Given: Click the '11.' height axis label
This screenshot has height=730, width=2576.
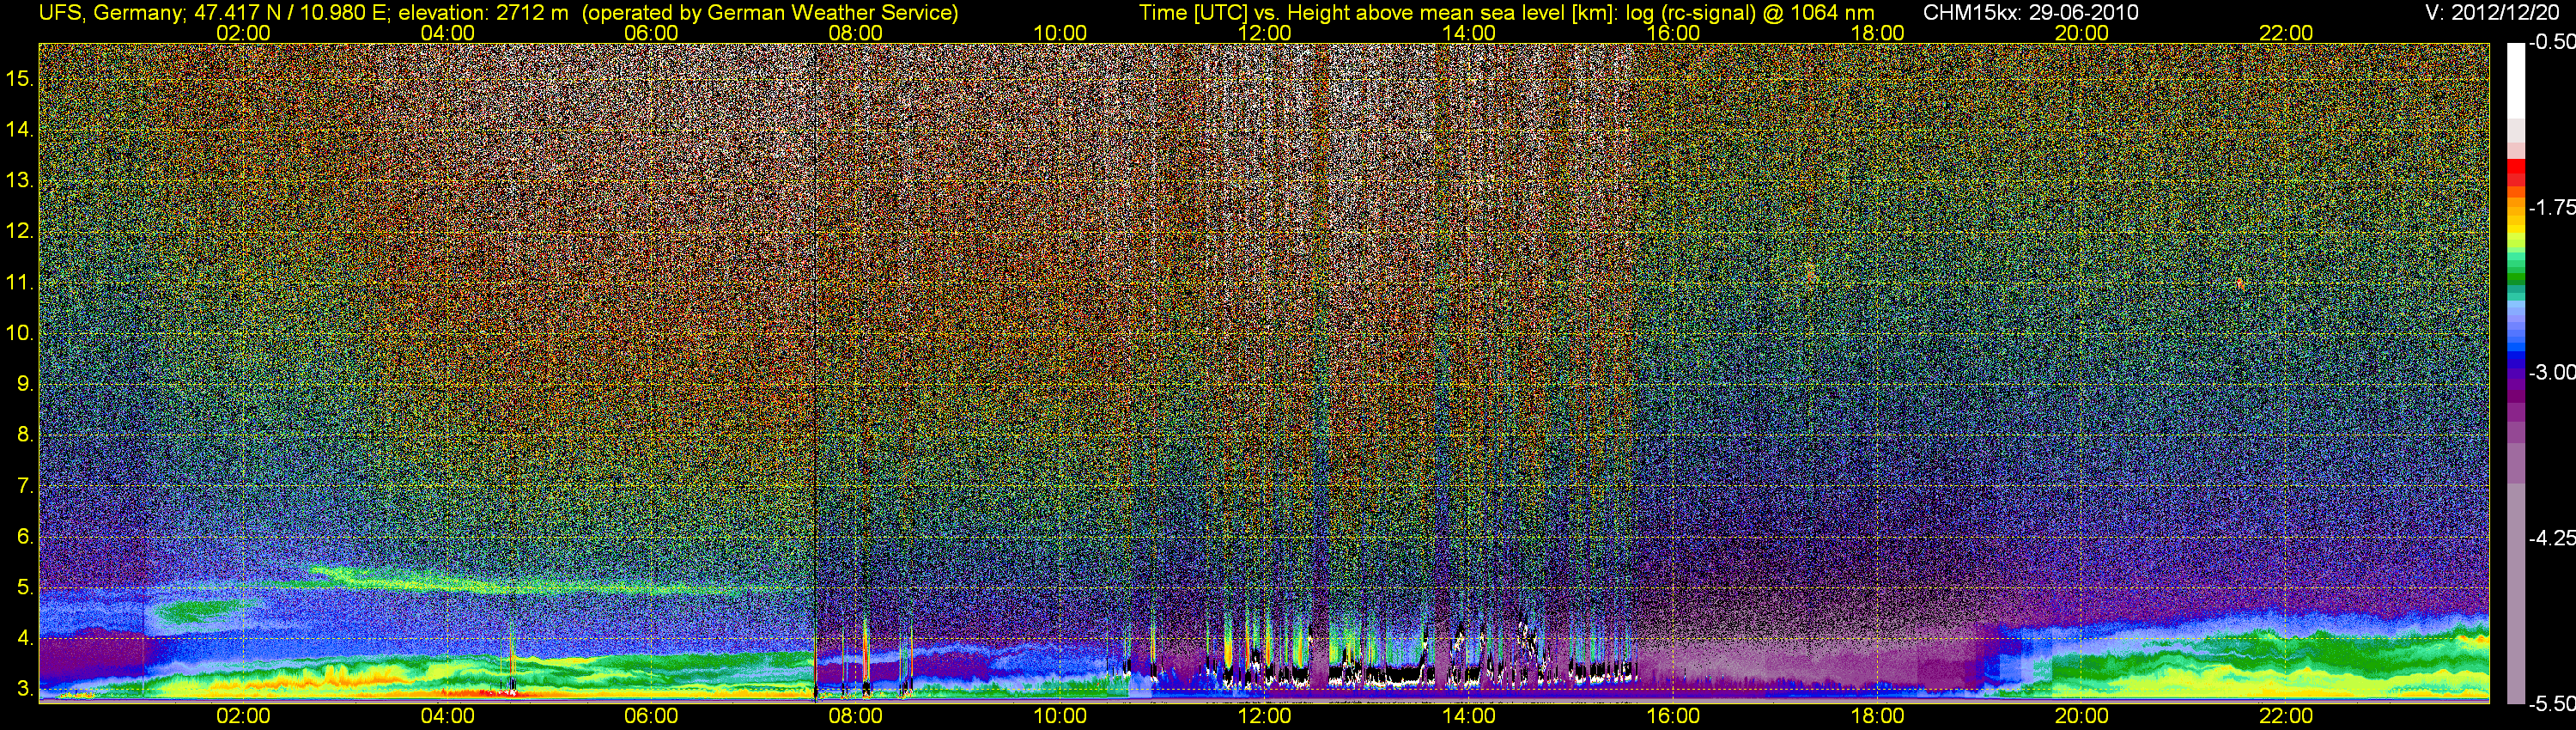Looking at the screenshot, I should pyautogui.click(x=20, y=282).
